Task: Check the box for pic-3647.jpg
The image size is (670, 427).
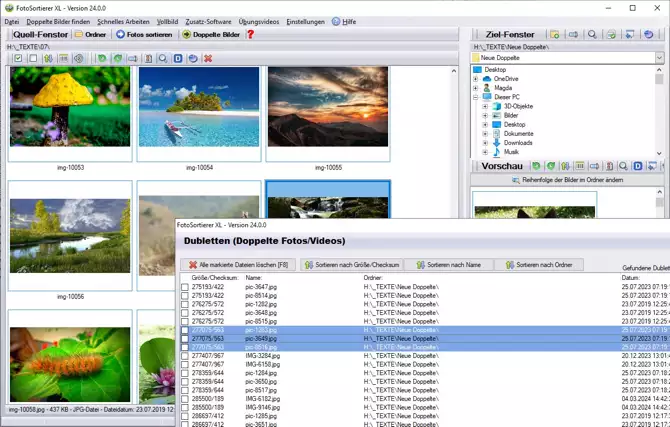Action: point(184,287)
